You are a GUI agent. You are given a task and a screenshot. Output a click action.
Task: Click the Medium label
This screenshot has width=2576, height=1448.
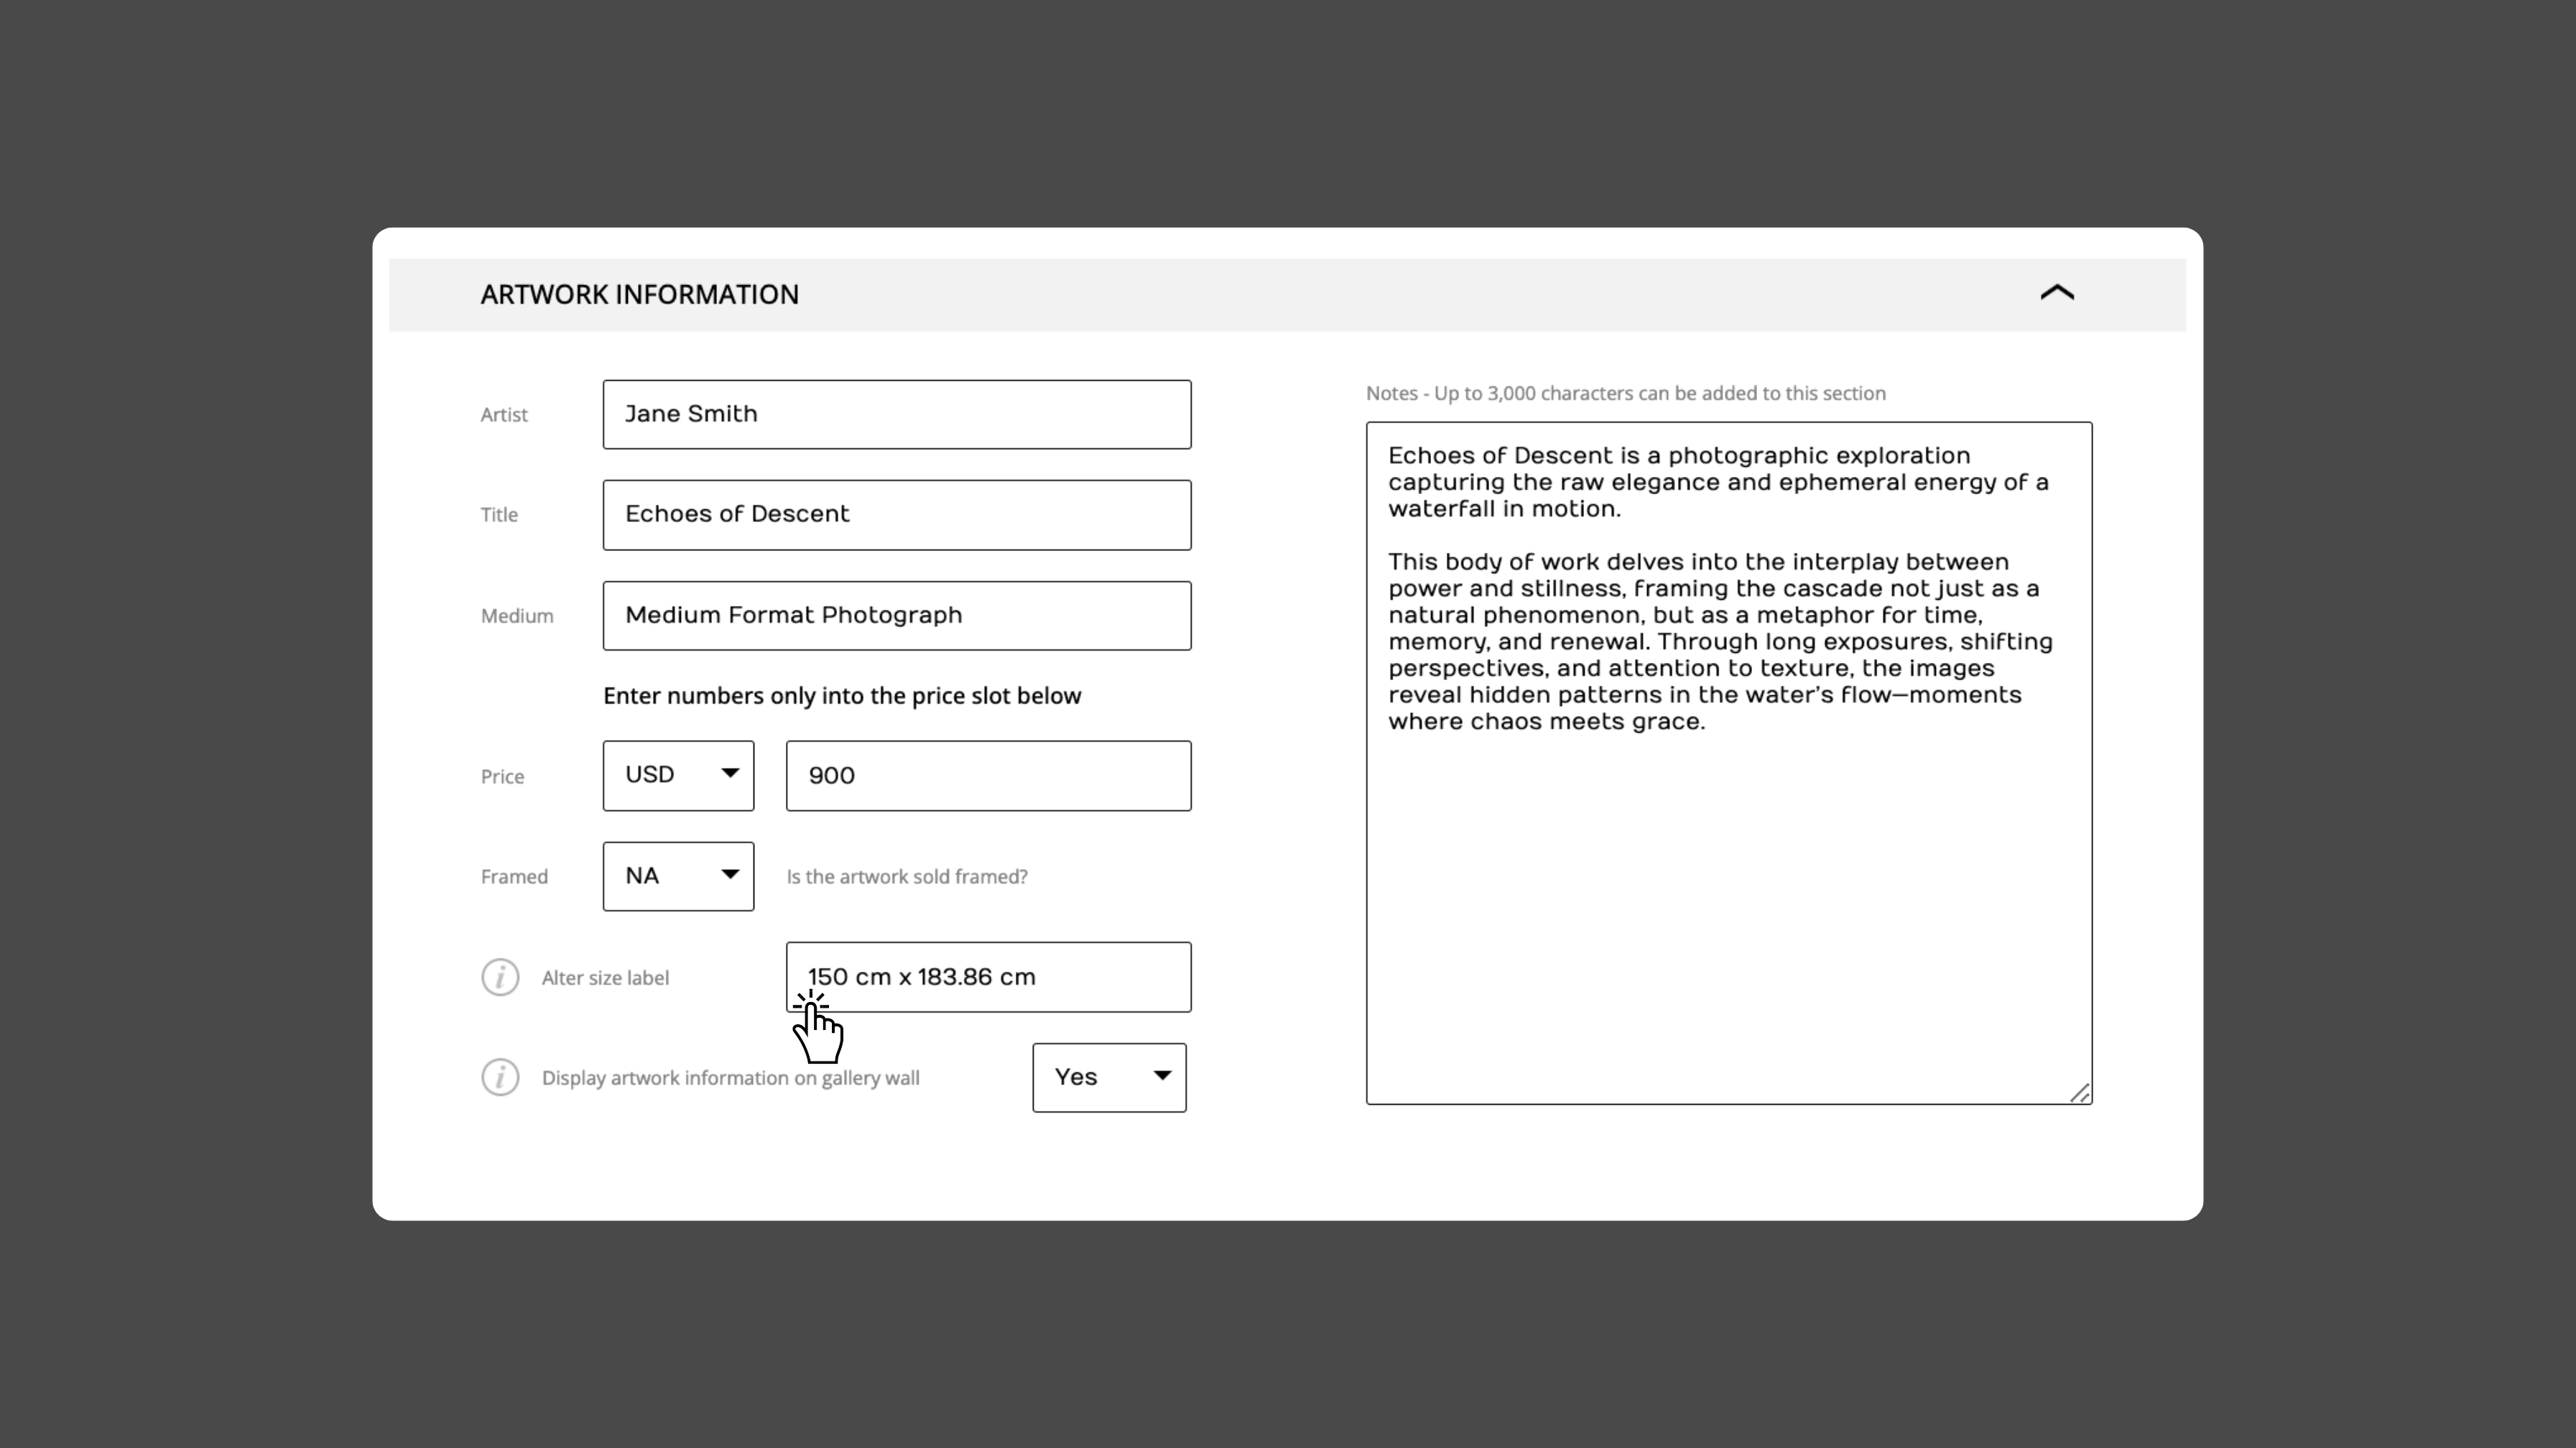516,616
